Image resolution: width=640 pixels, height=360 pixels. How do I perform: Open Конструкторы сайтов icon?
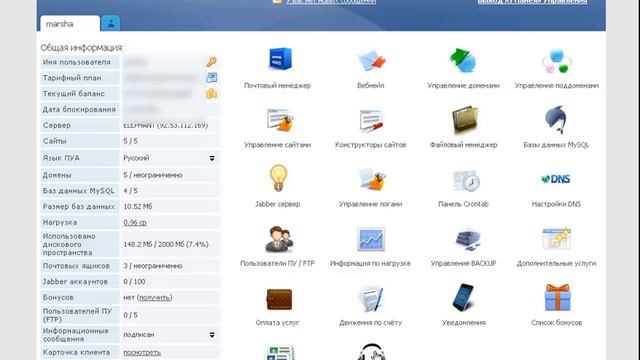coord(371,120)
